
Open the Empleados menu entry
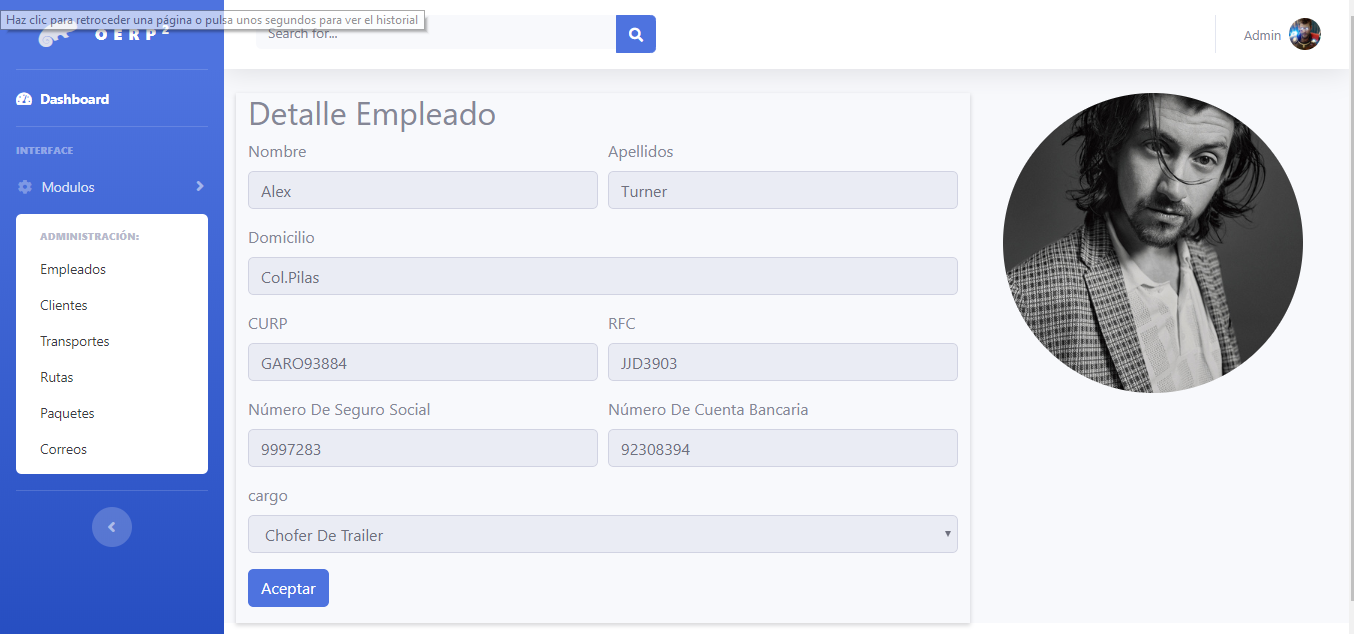[x=72, y=268]
